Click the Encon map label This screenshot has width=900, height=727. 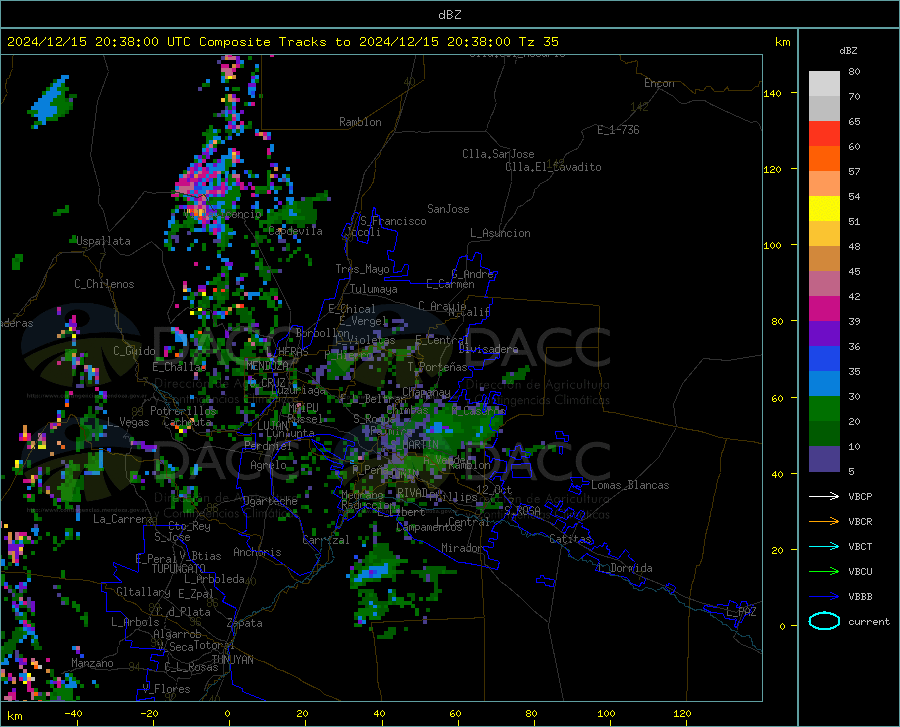coord(659,83)
